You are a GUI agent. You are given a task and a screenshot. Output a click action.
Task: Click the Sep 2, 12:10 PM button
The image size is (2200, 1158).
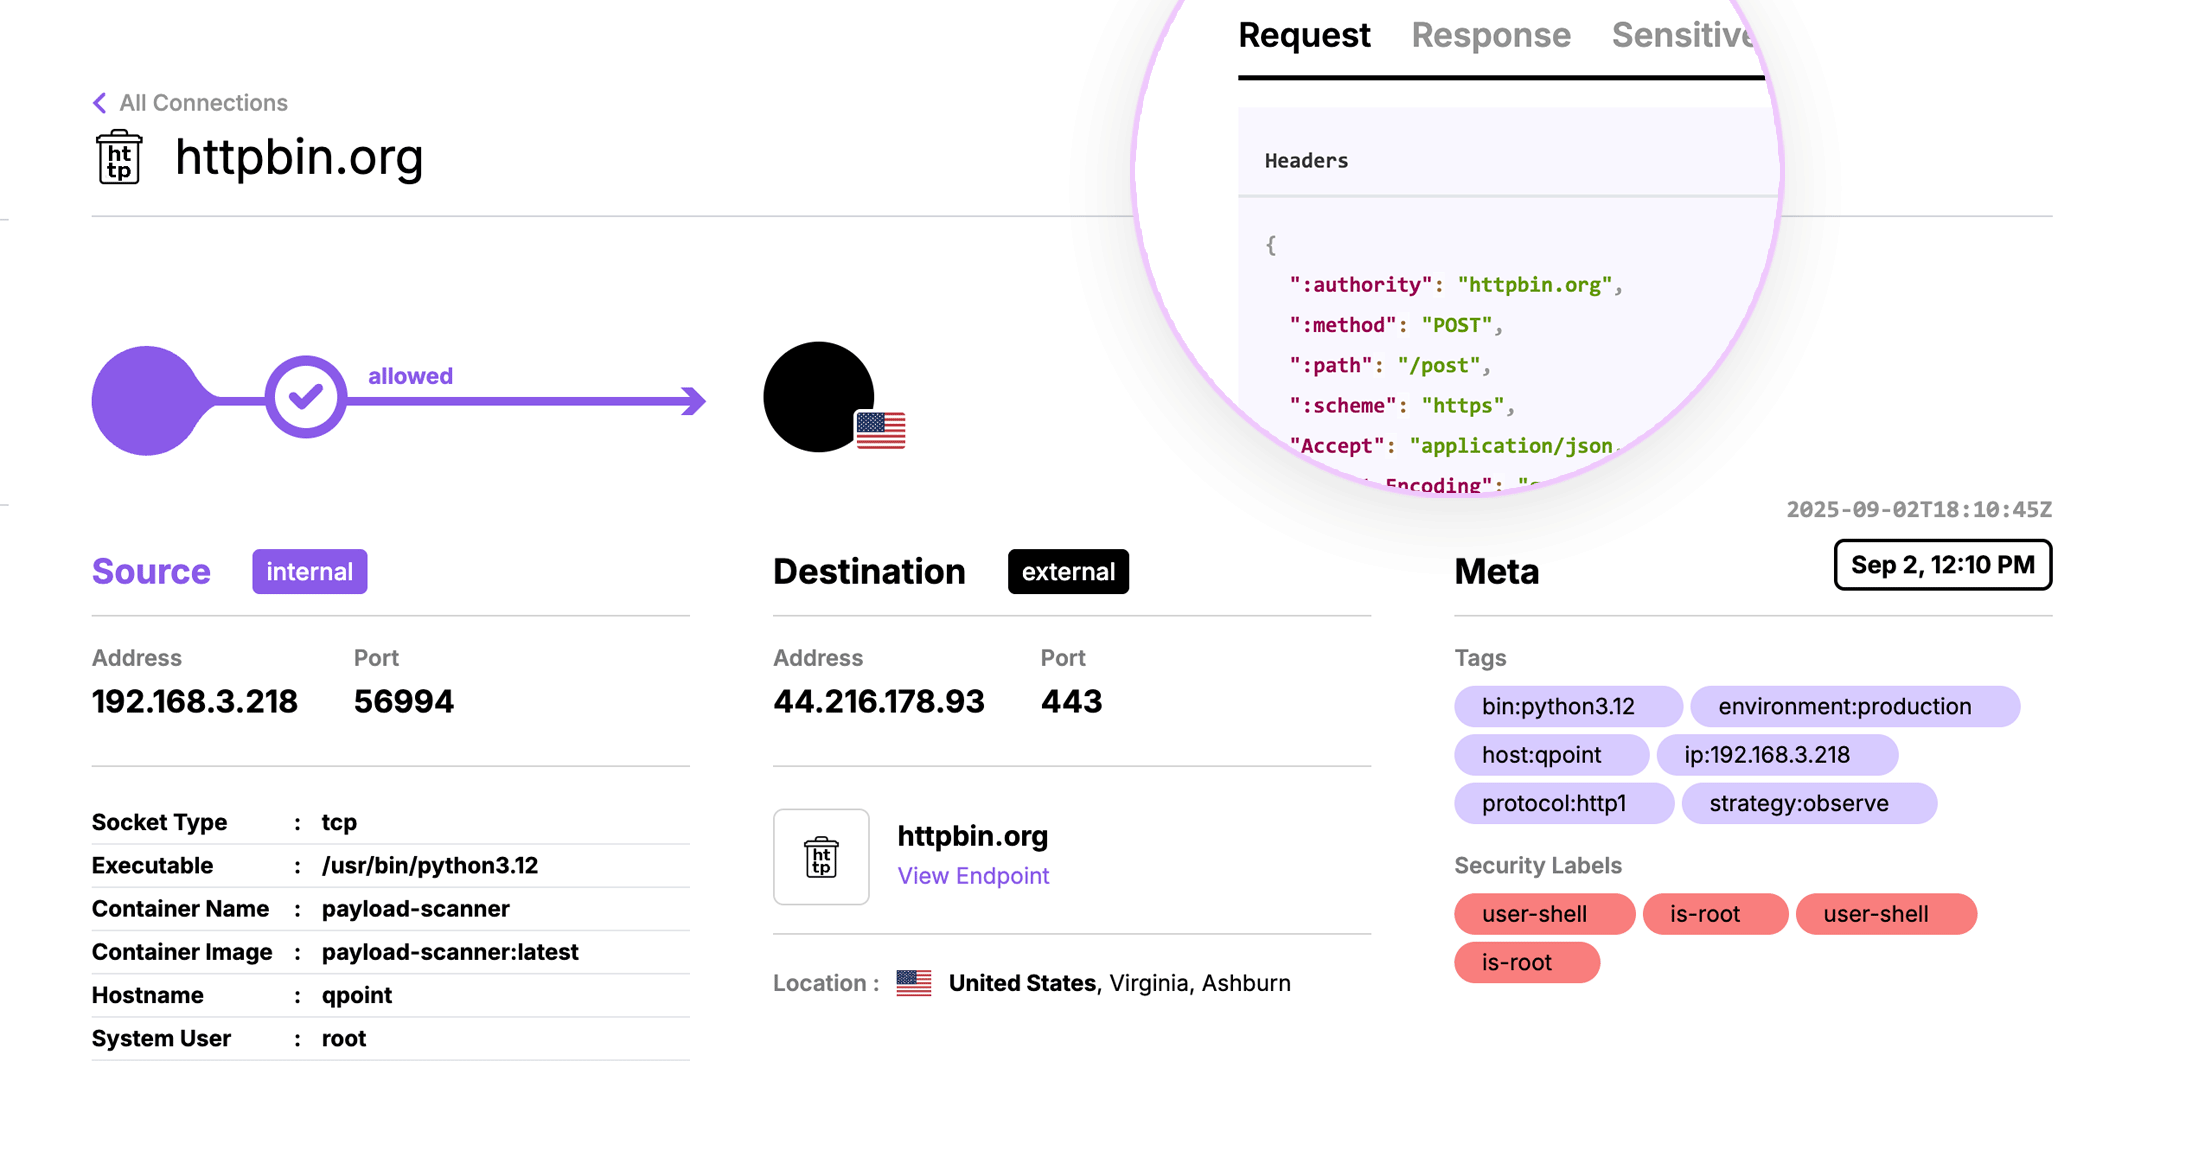point(1942,565)
